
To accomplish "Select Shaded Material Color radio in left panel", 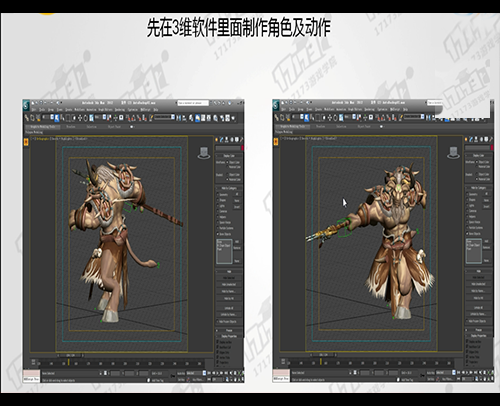I will click(x=227, y=179).
